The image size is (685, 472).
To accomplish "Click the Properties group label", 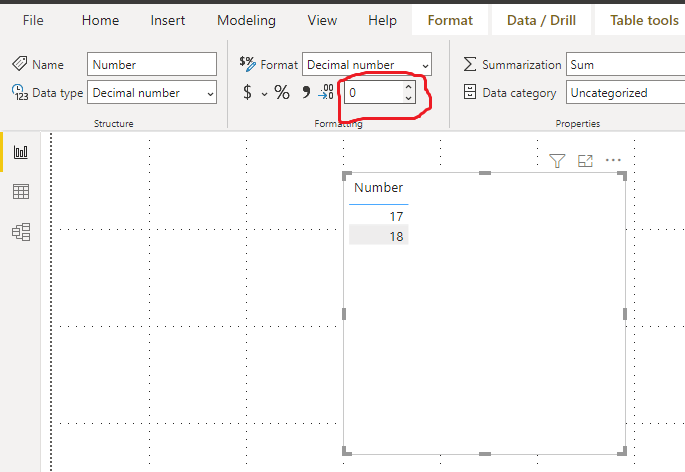I will [x=578, y=124].
